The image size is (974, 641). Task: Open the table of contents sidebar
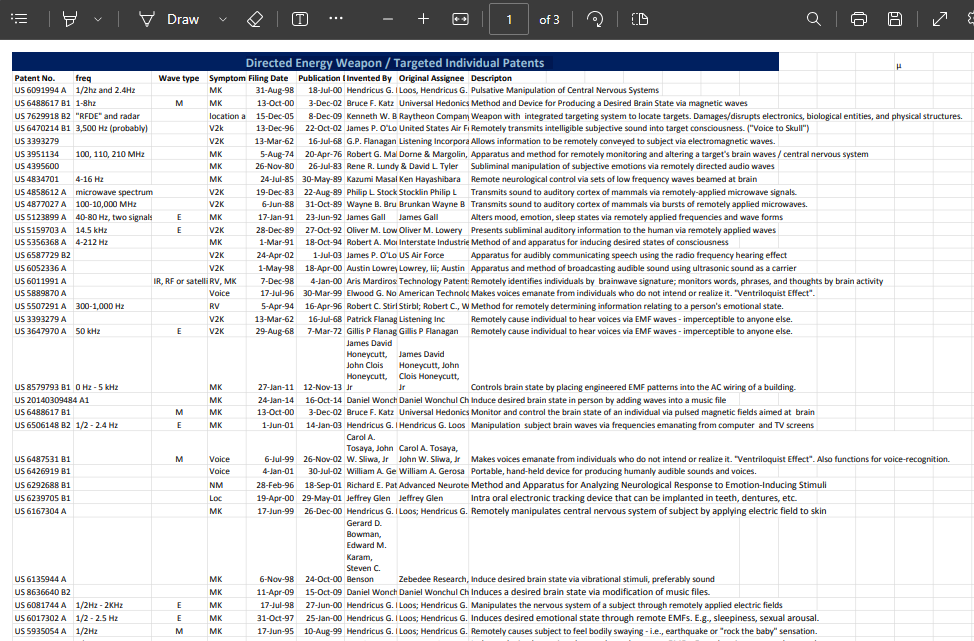(19, 19)
